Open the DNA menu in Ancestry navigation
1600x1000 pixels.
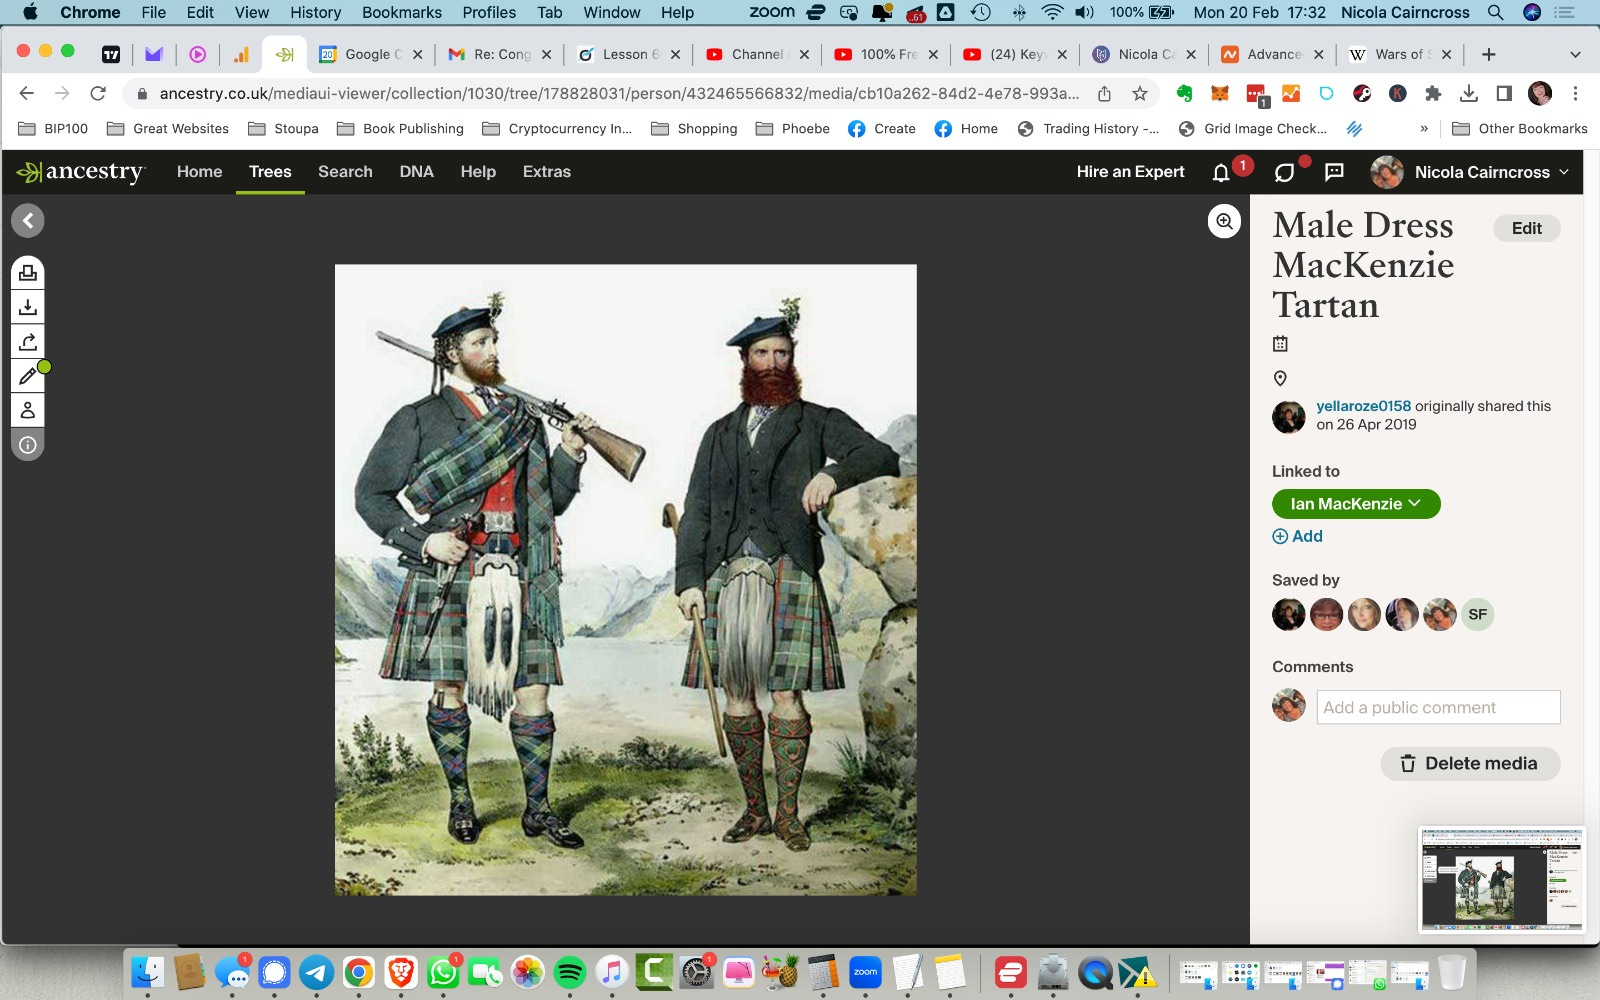tap(416, 172)
